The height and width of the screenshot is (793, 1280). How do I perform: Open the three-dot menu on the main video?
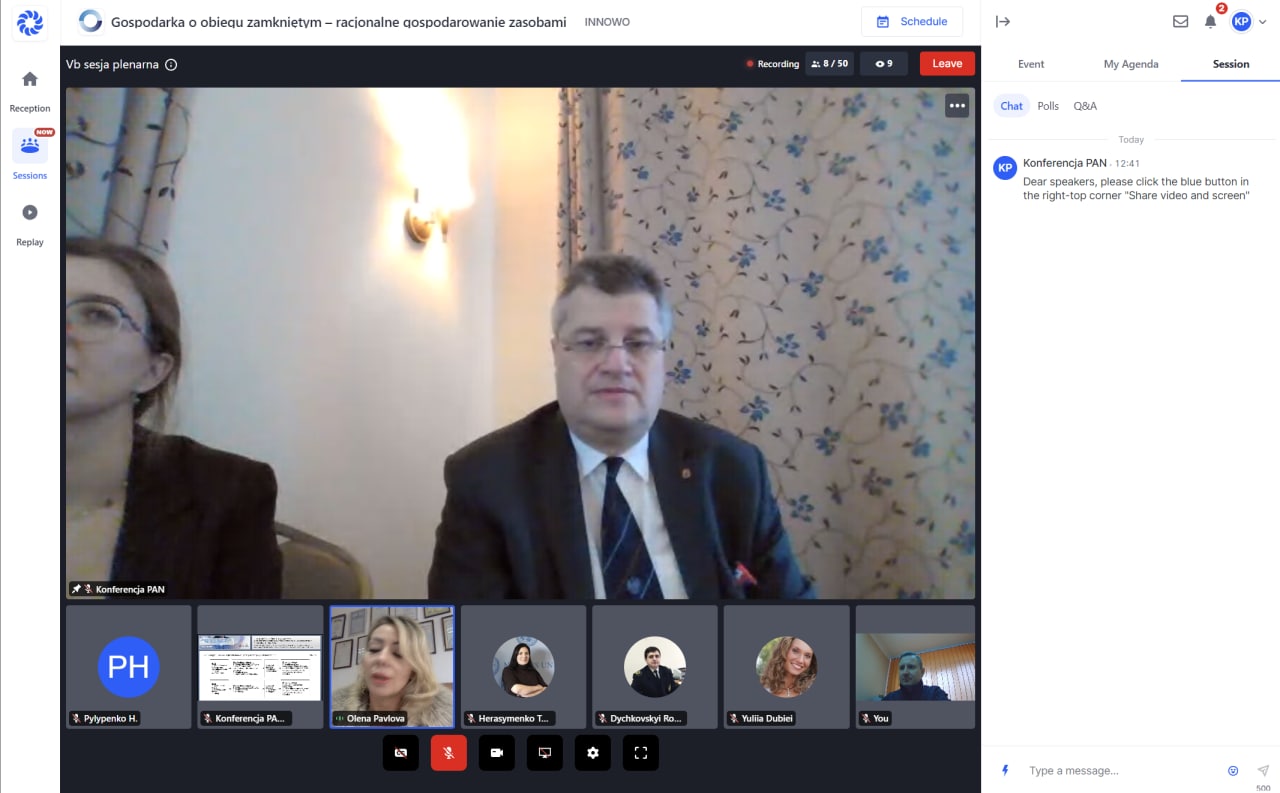[957, 106]
